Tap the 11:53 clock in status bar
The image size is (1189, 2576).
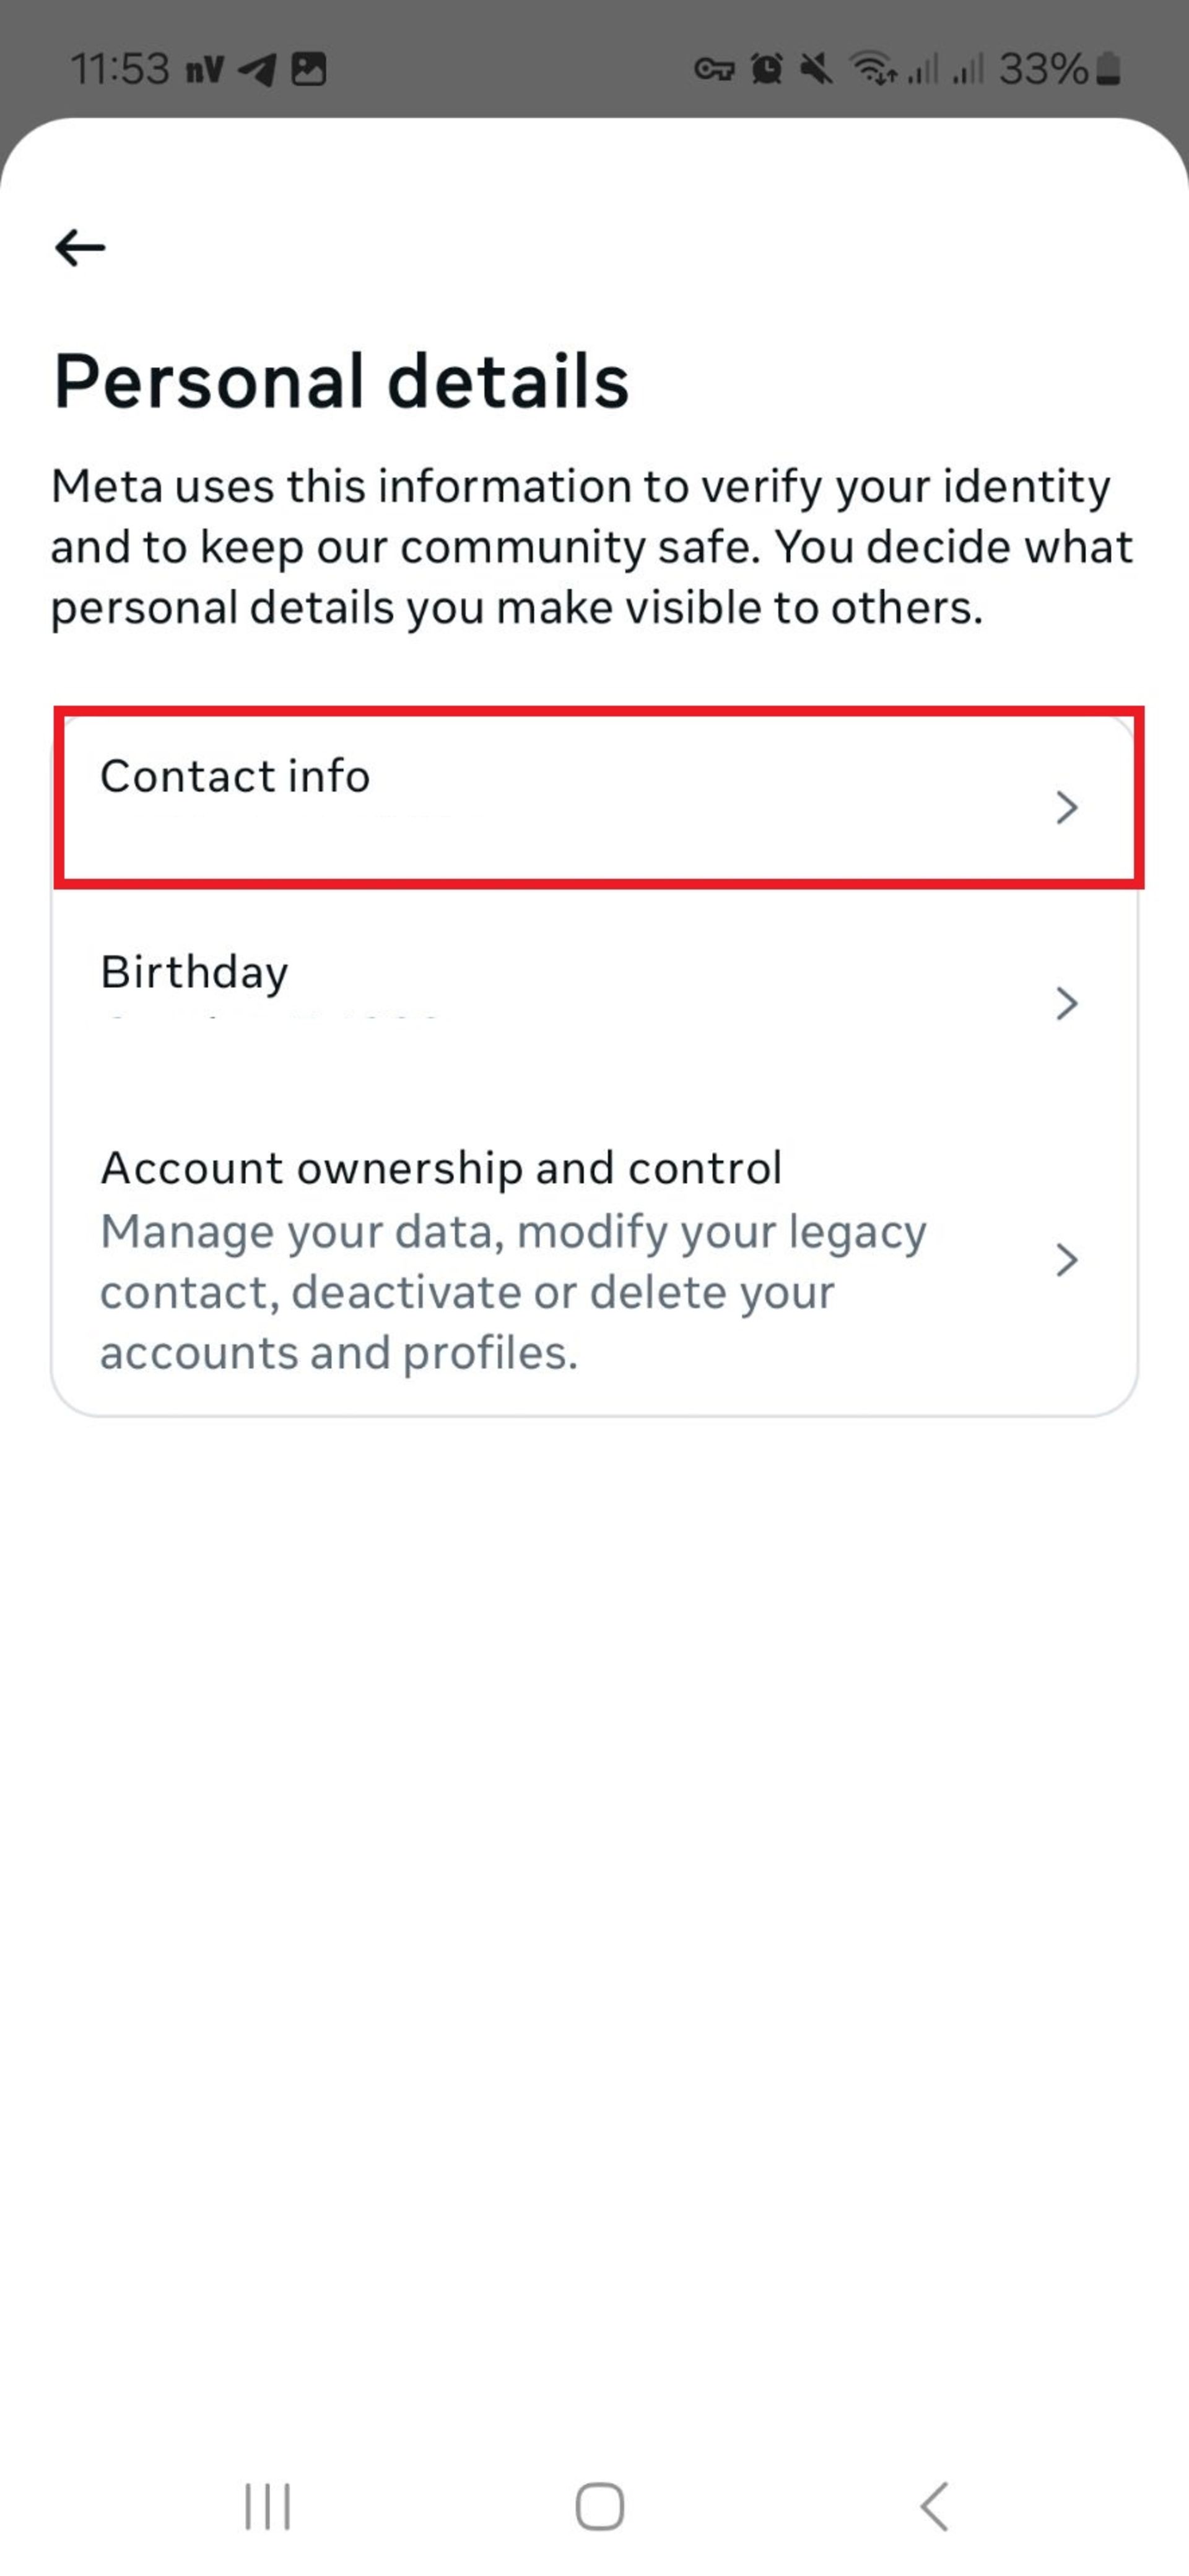click(120, 69)
